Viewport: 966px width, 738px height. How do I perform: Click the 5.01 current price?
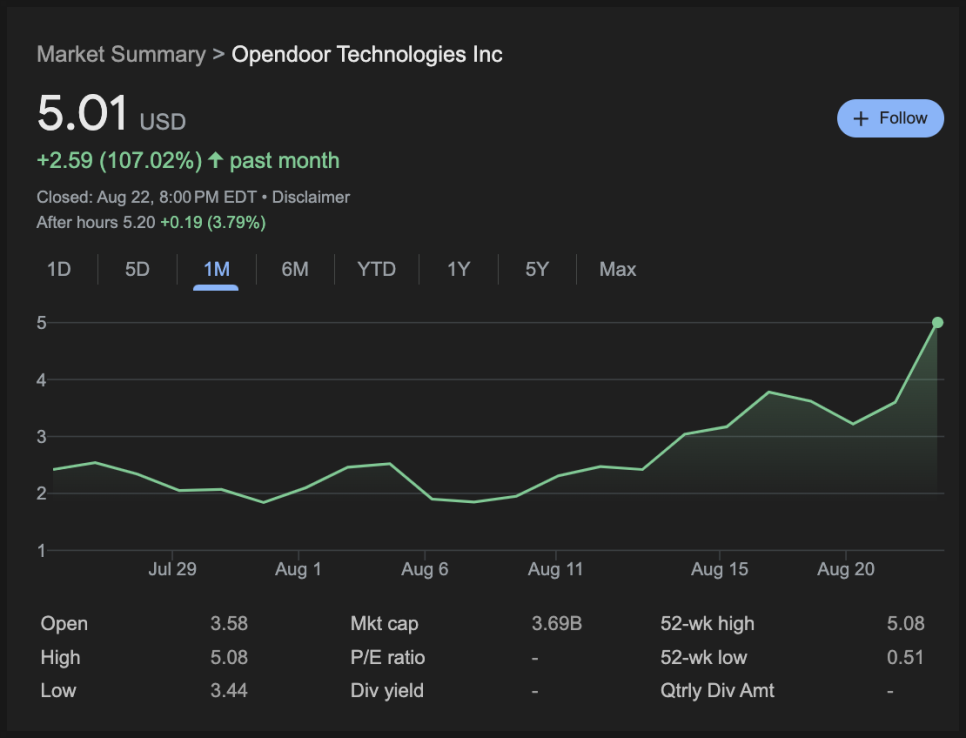point(83,113)
